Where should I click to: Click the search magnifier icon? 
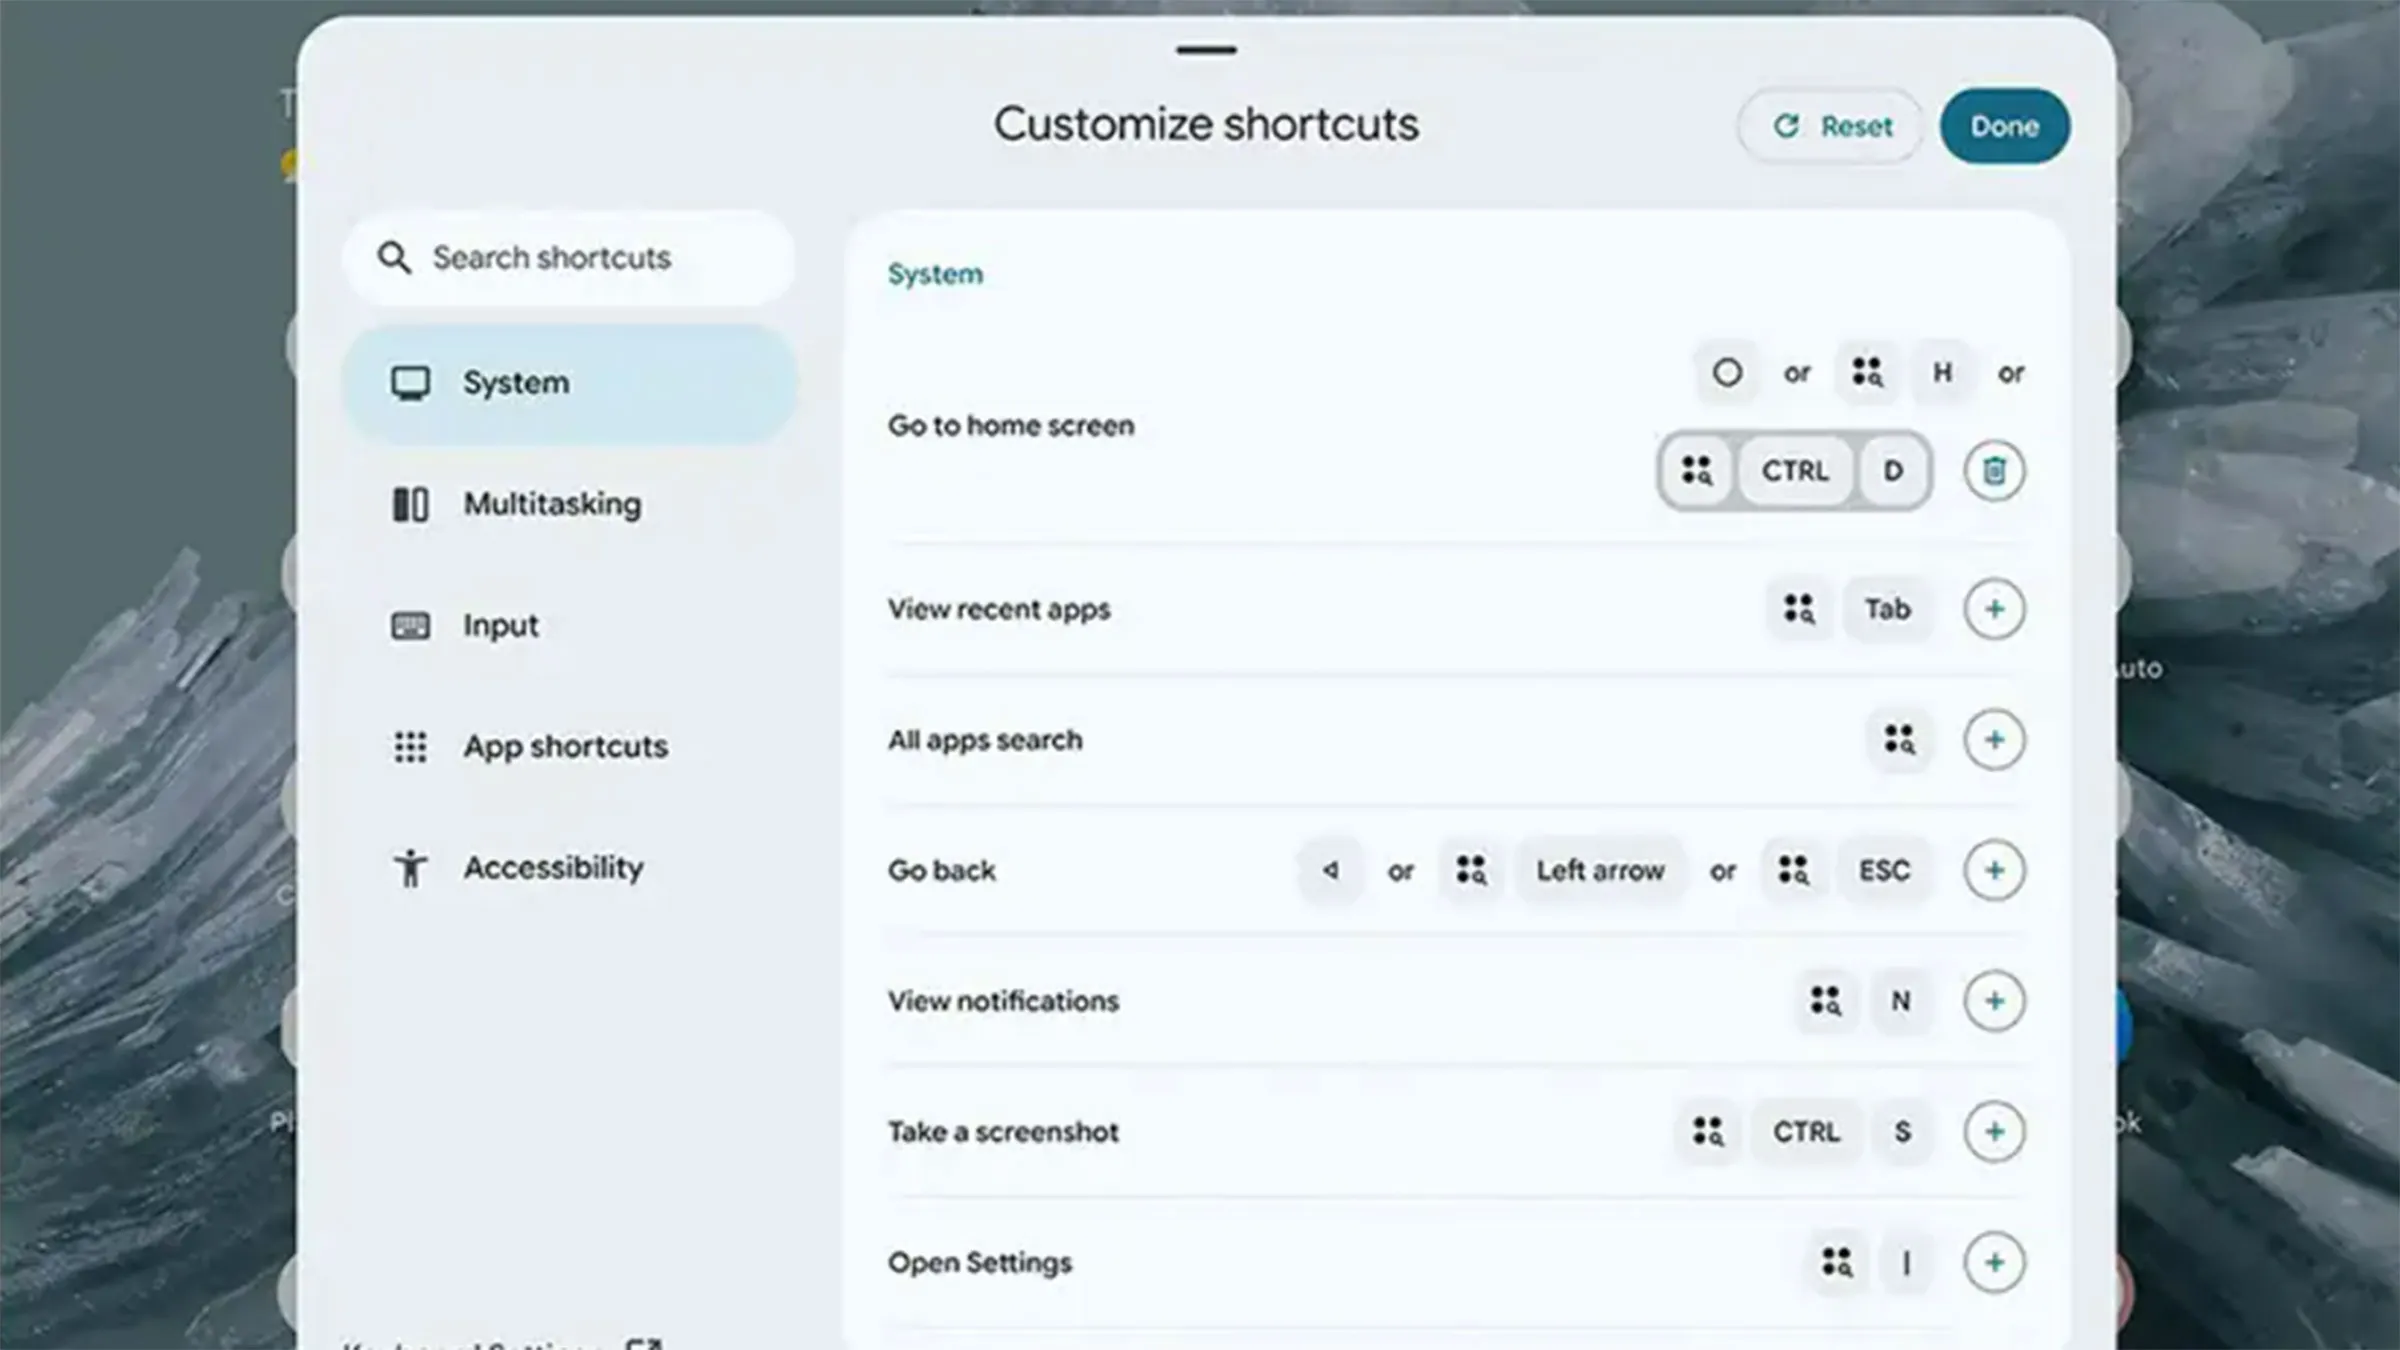[394, 258]
